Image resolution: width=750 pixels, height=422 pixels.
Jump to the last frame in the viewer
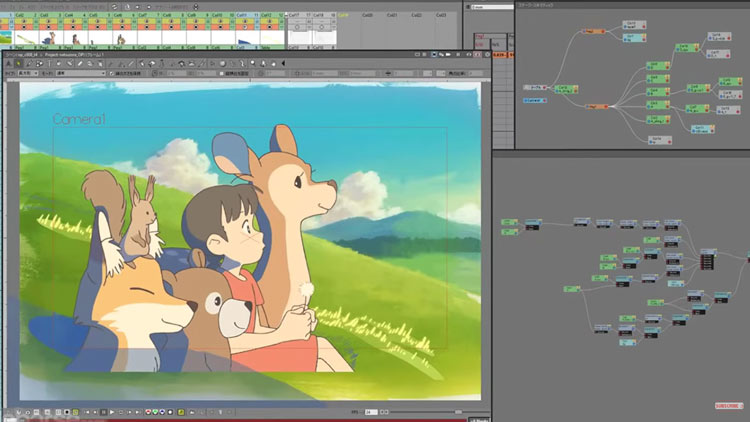click(x=137, y=412)
